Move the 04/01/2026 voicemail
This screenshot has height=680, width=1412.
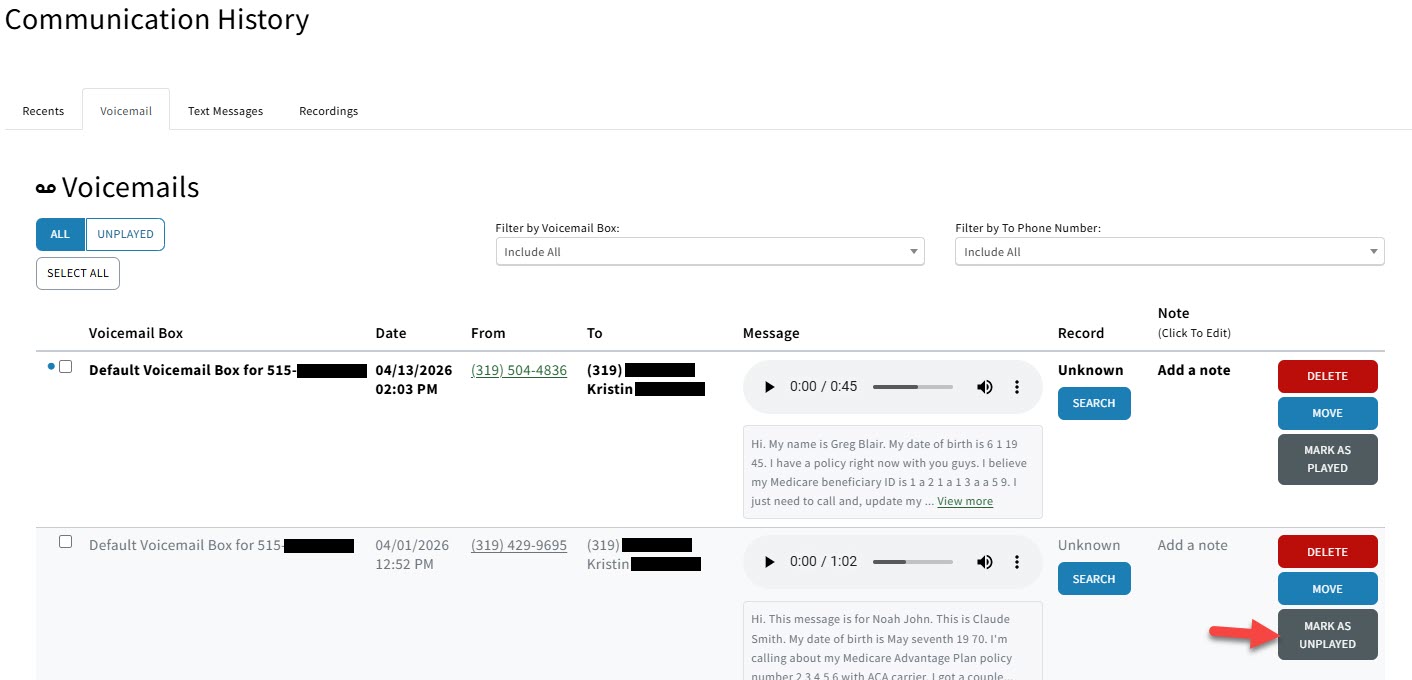click(x=1328, y=588)
